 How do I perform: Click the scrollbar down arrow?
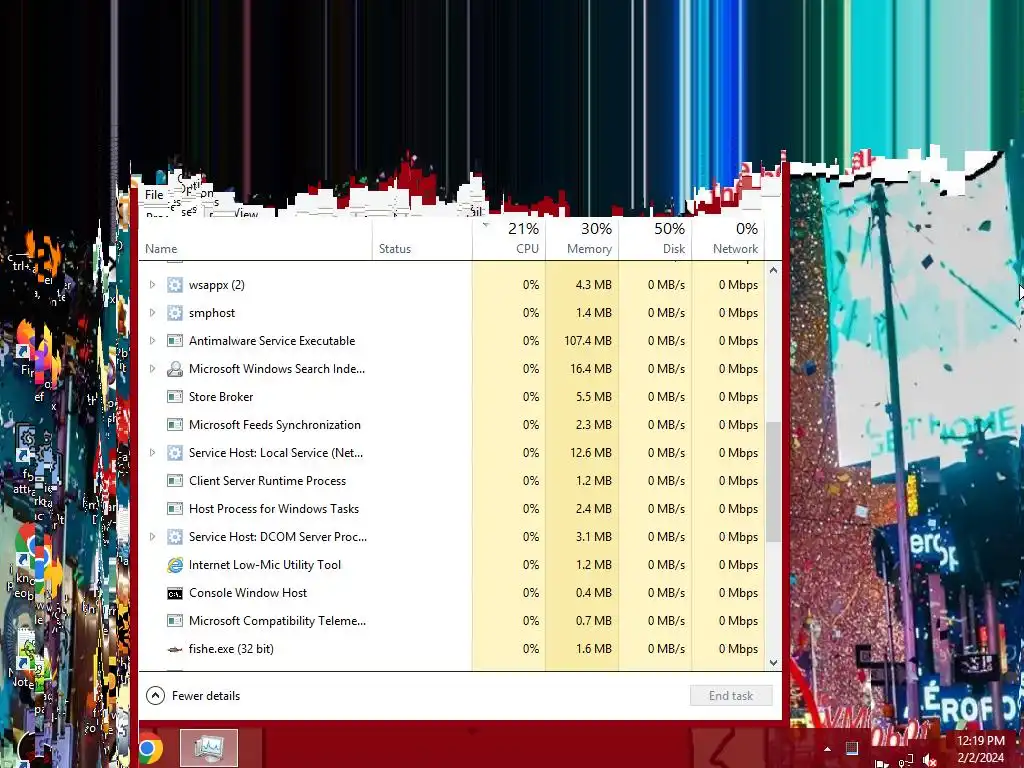[x=773, y=663]
